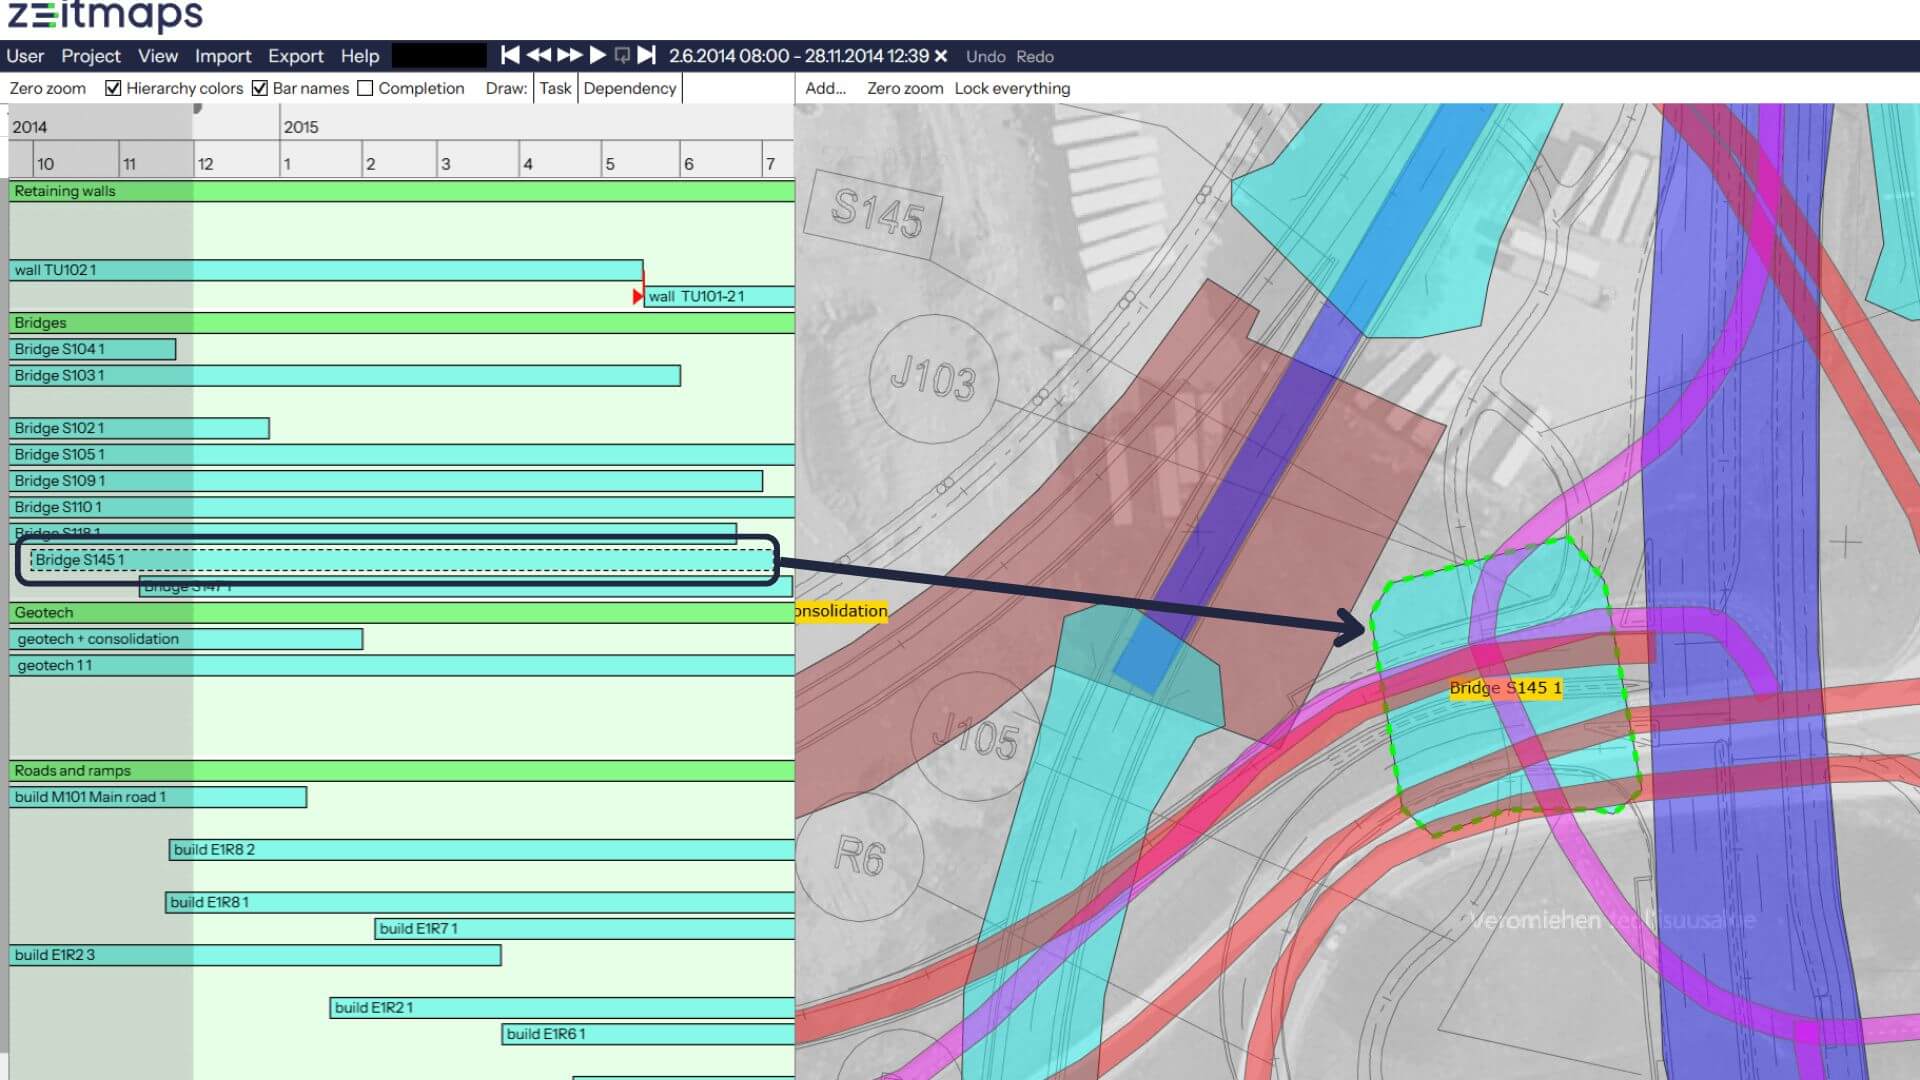This screenshot has width=1920, height=1080.
Task: Select the build E1R6 1 bar
Action: pyautogui.click(x=648, y=1034)
